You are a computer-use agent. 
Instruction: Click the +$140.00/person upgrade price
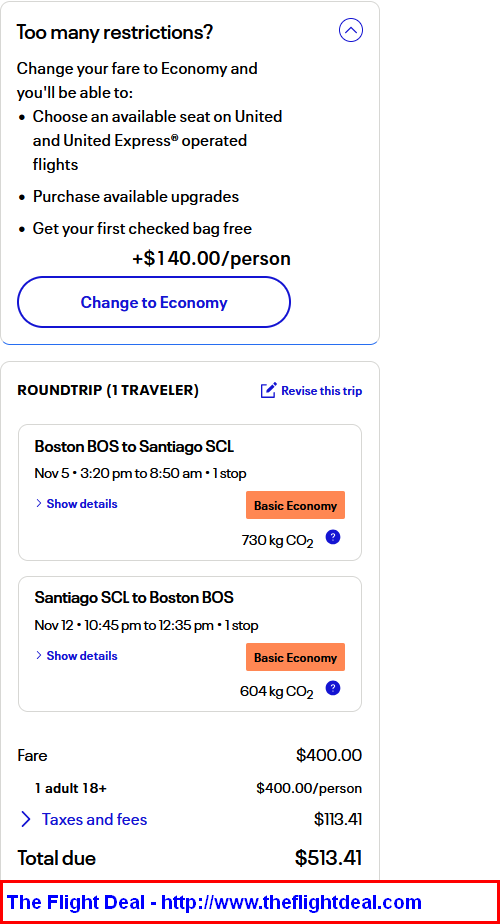tap(212, 258)
